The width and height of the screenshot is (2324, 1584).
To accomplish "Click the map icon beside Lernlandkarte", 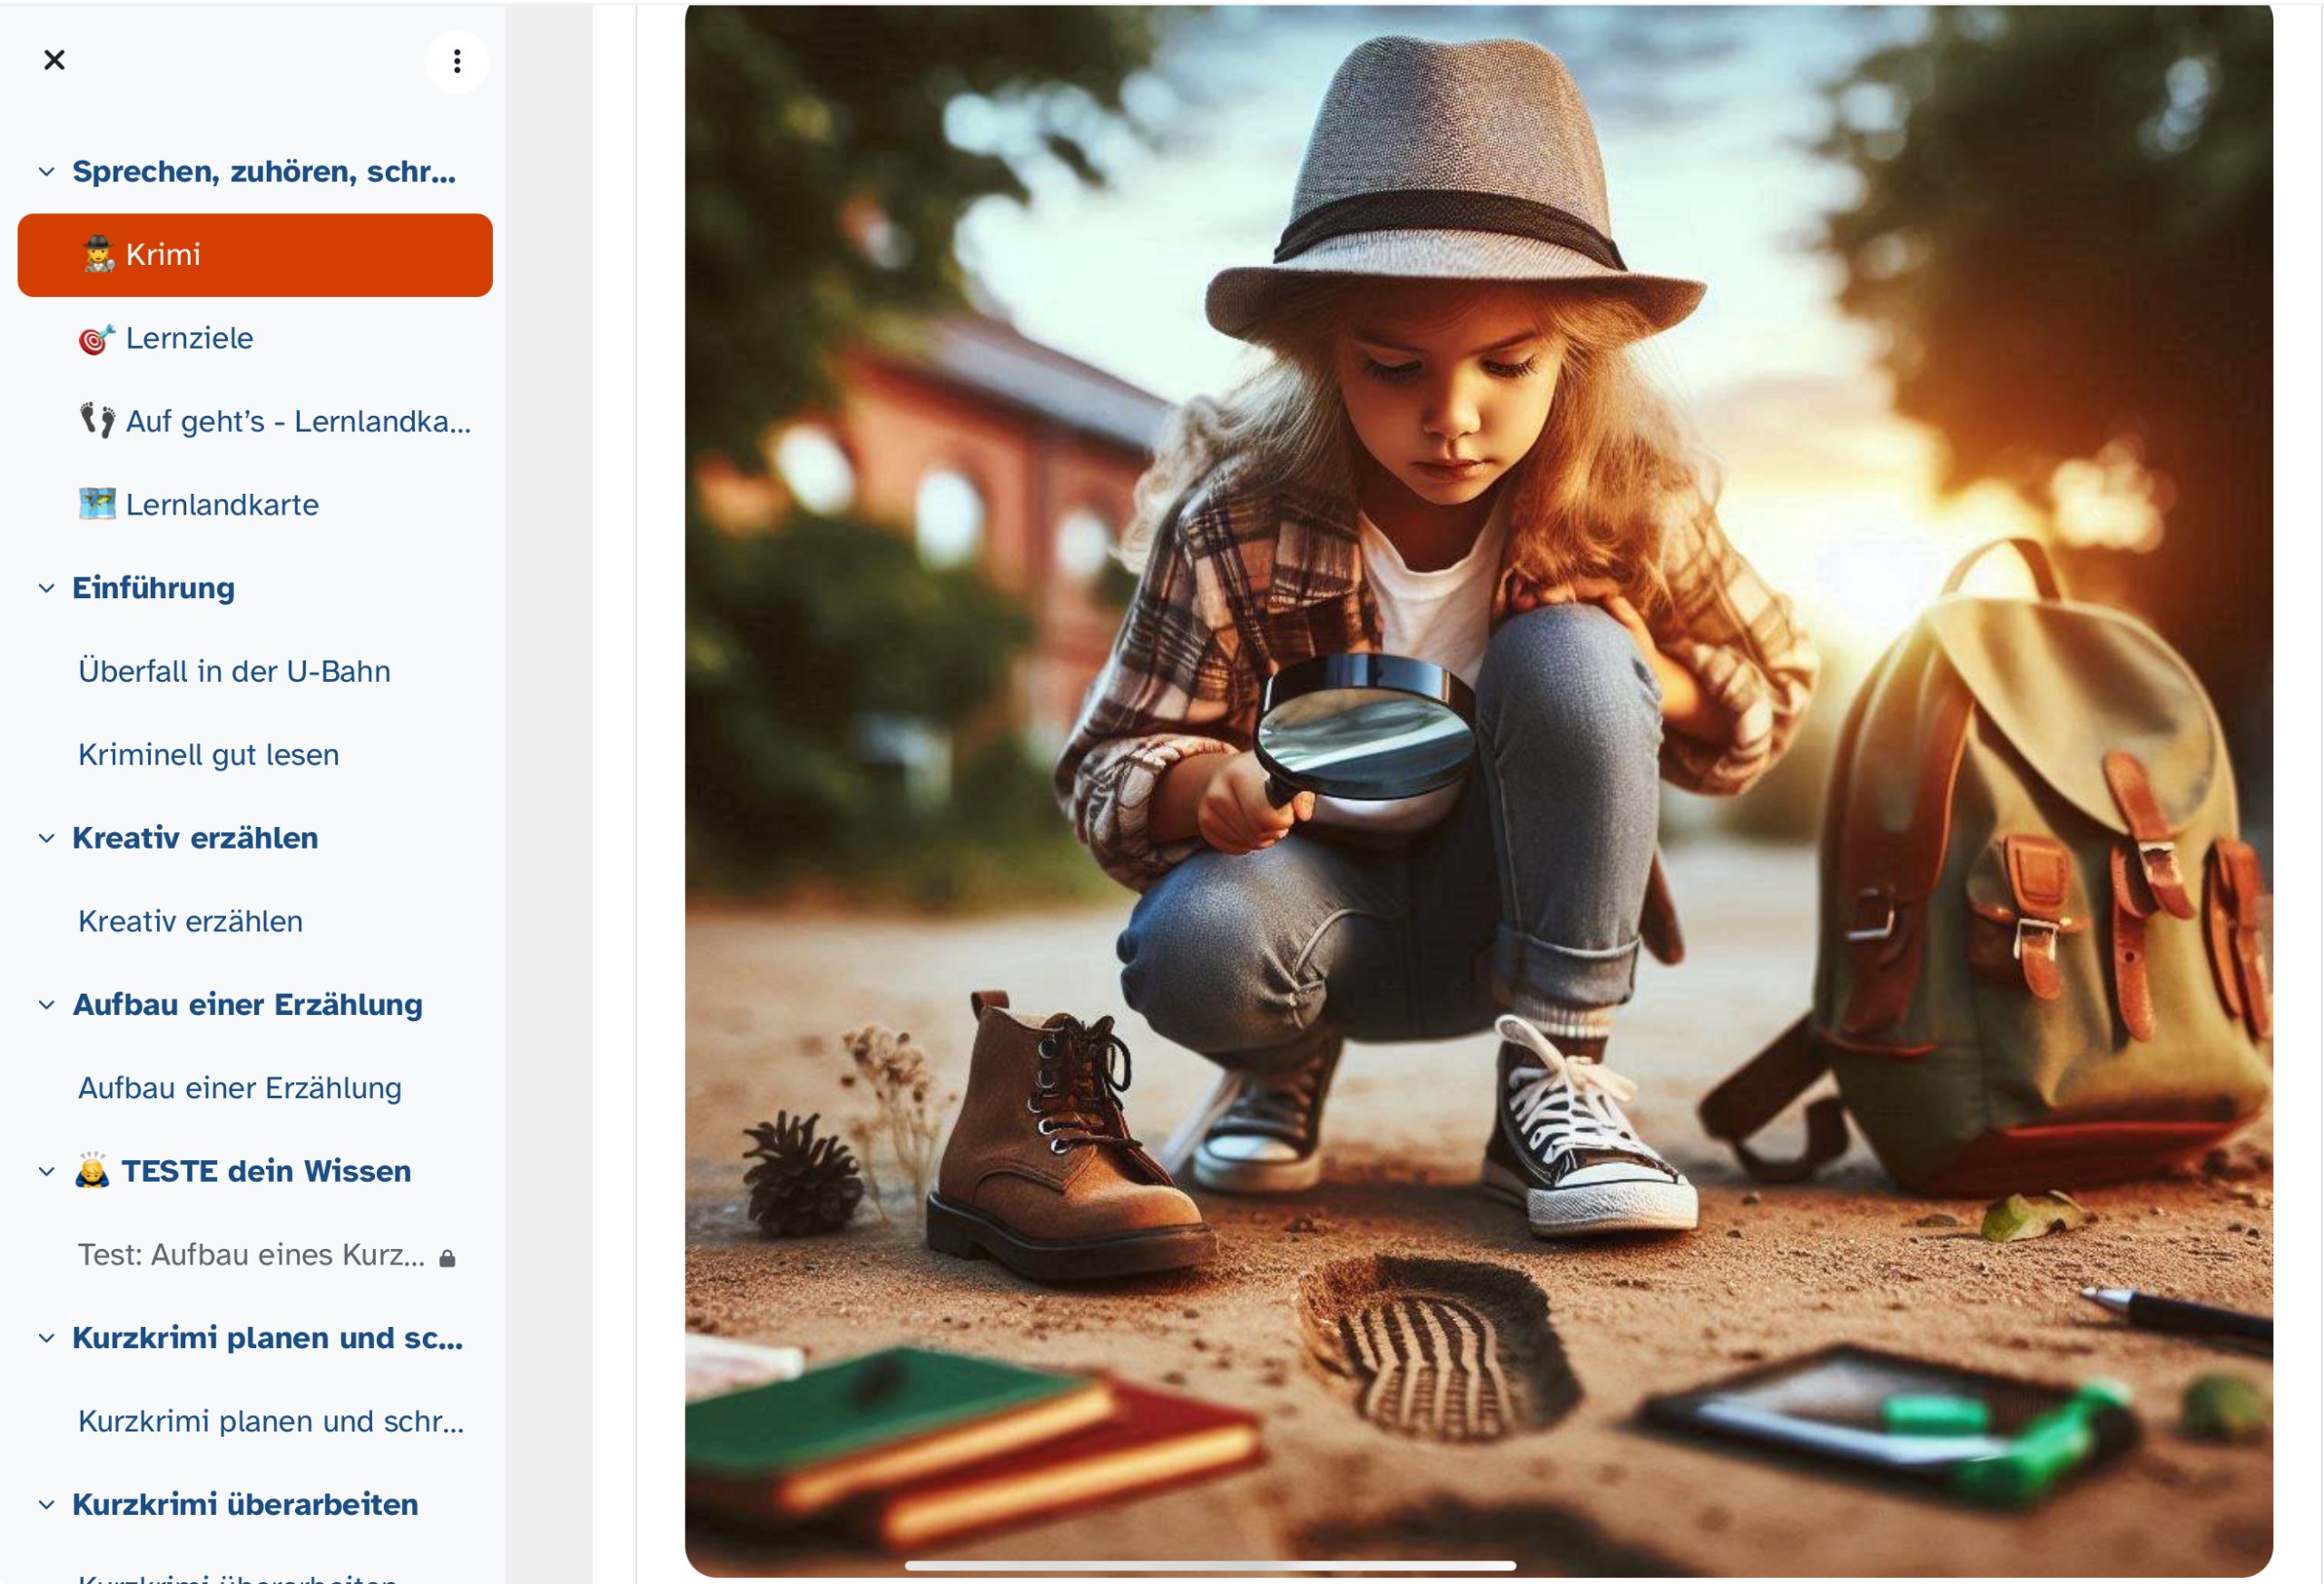I will pyautogui.click(x=97, y=504).
